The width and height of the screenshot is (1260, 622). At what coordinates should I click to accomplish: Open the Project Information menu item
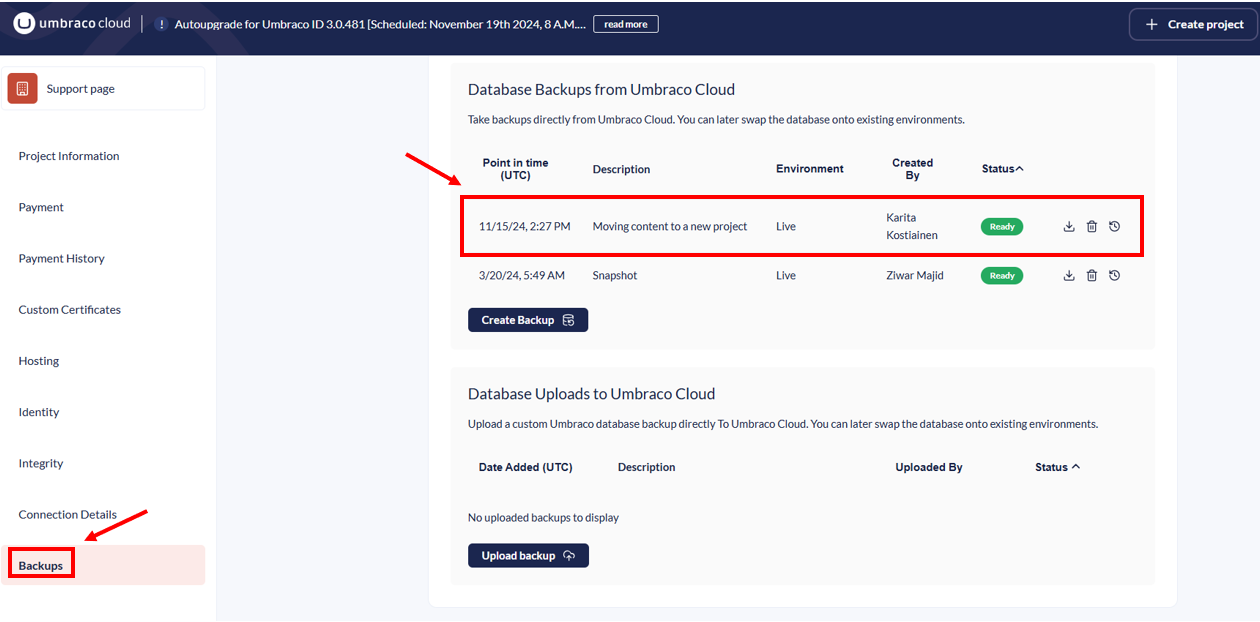click(69, 156)
